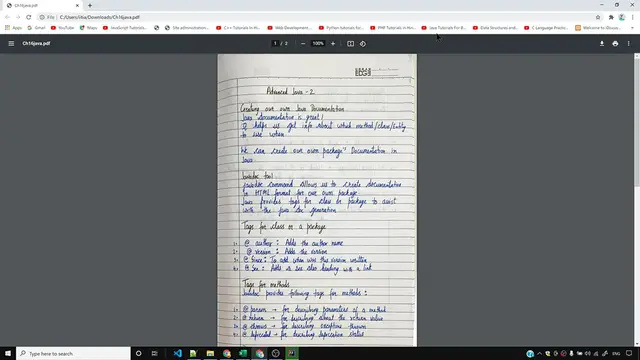Select the Ch16java.pdf tab
This screenshot has height=360, width=640.
[x=41, y=5]
